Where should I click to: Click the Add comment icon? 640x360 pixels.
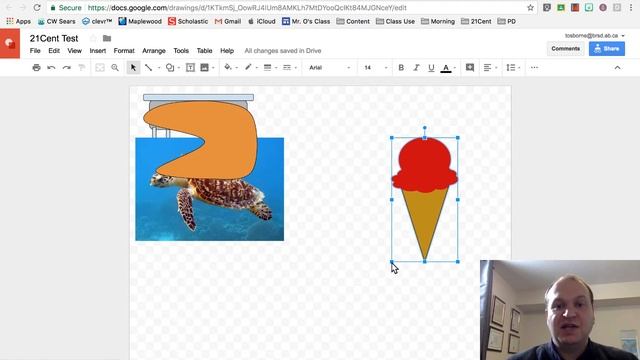click(x=470, y=67)
